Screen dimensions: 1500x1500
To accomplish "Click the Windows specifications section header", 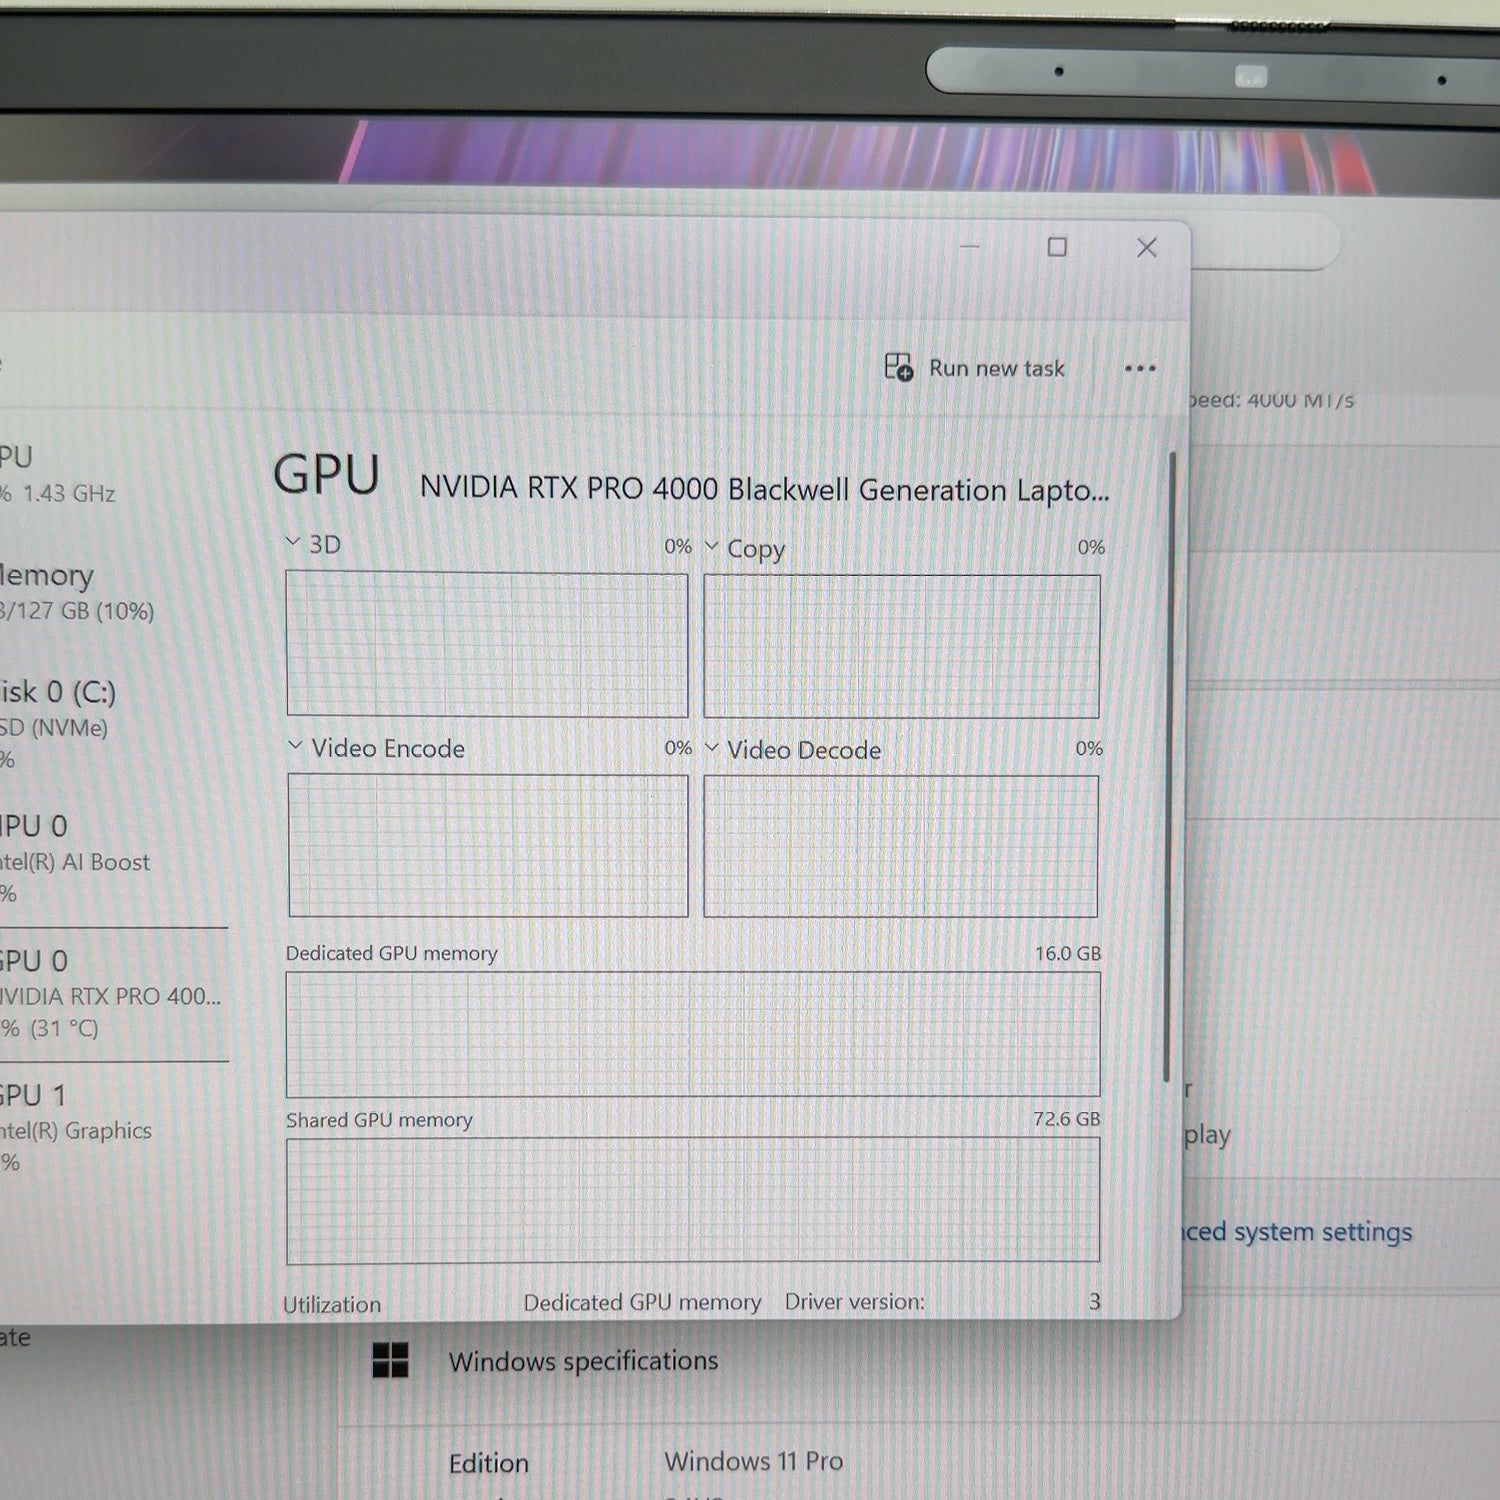I will pos(583,1361).
